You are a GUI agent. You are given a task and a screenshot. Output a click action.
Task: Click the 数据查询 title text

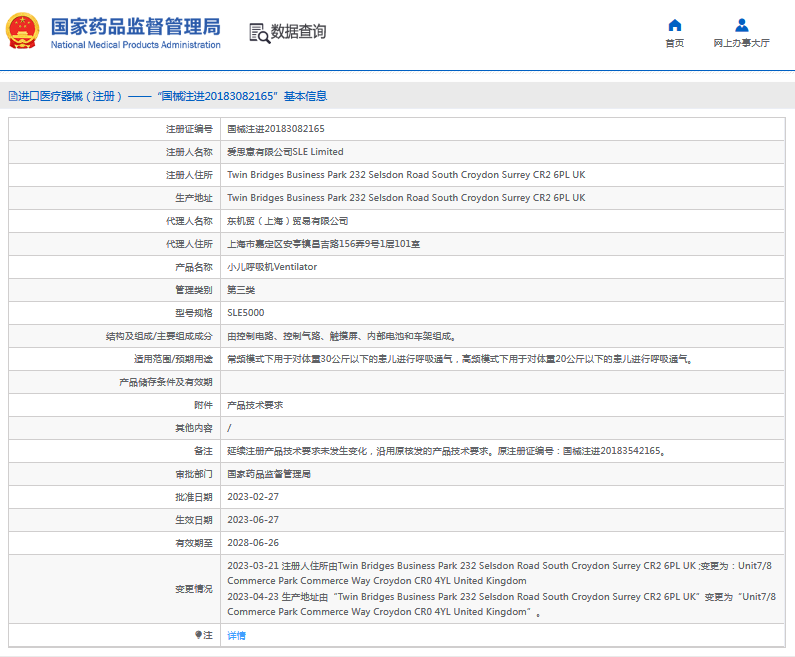click(x=298, y=32)
